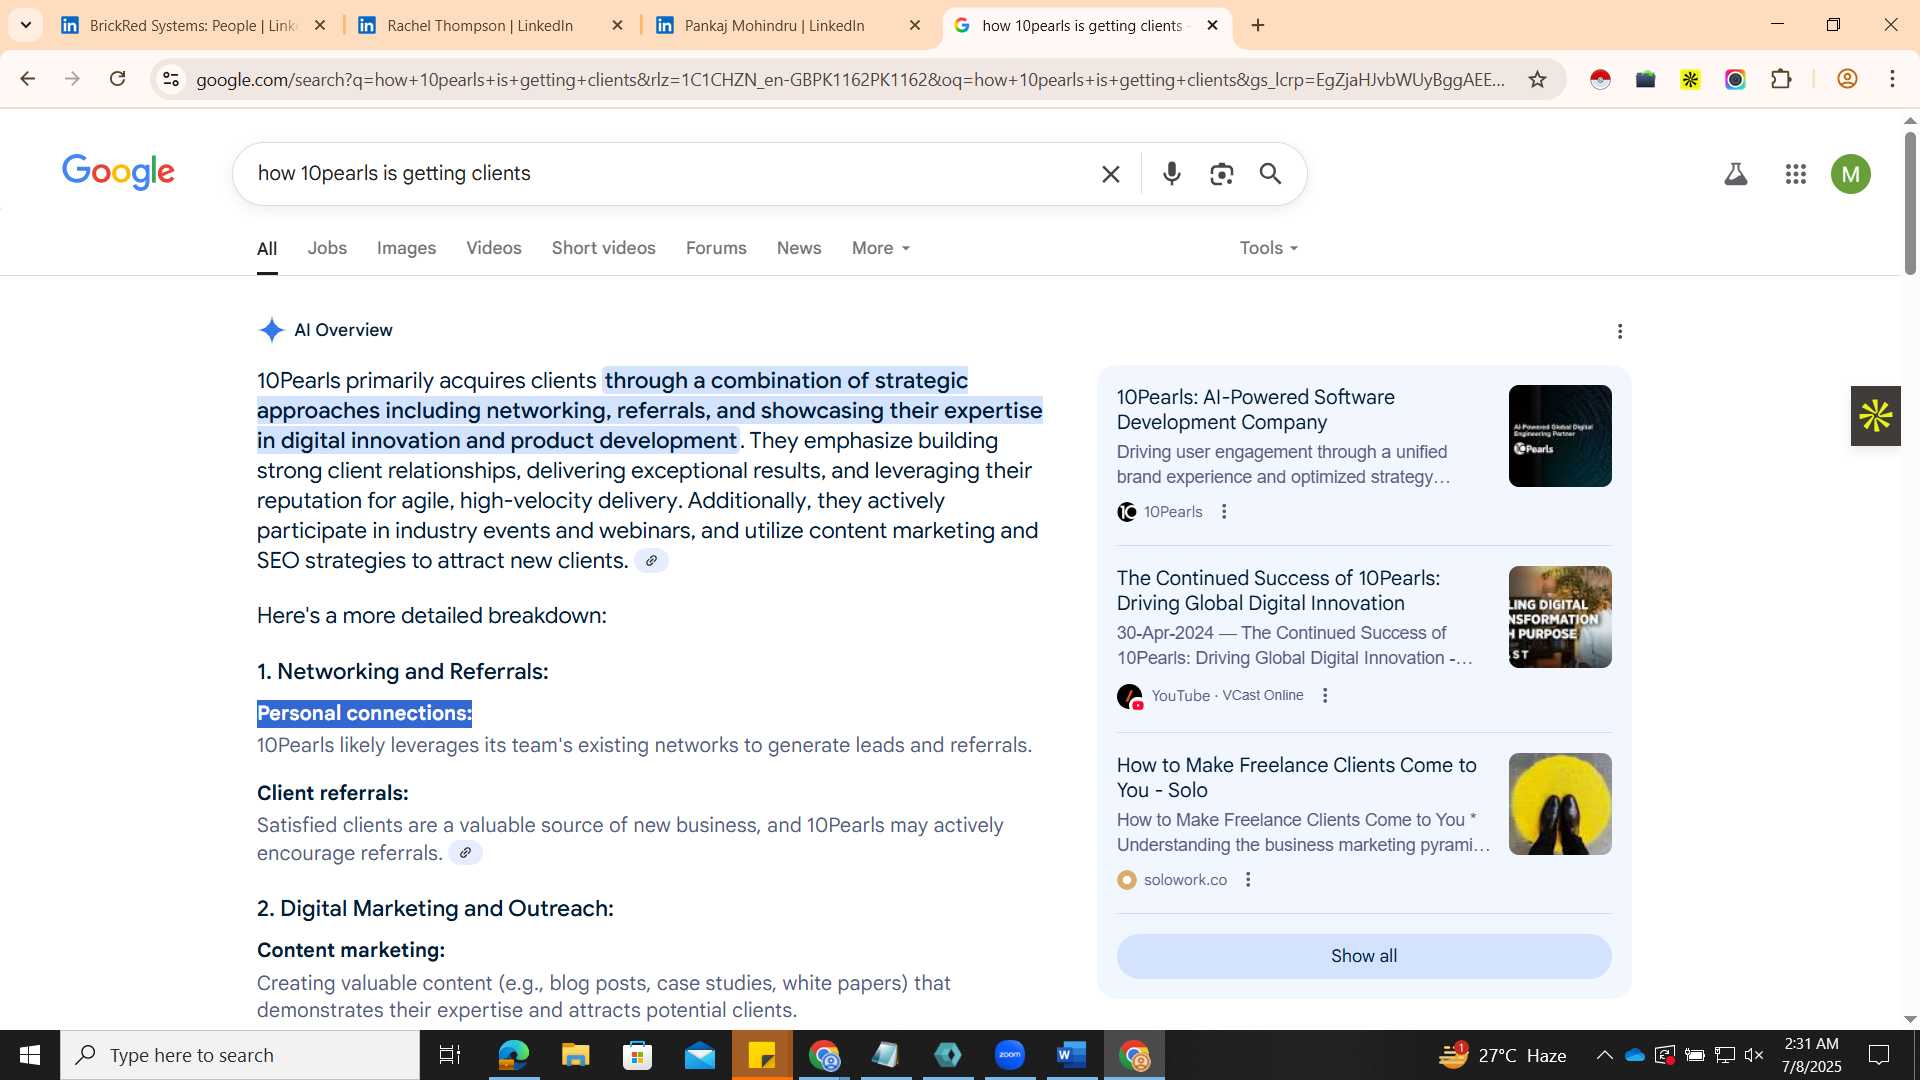
Task: Open AI Overview three-dot options
Action: point(1620,331)
